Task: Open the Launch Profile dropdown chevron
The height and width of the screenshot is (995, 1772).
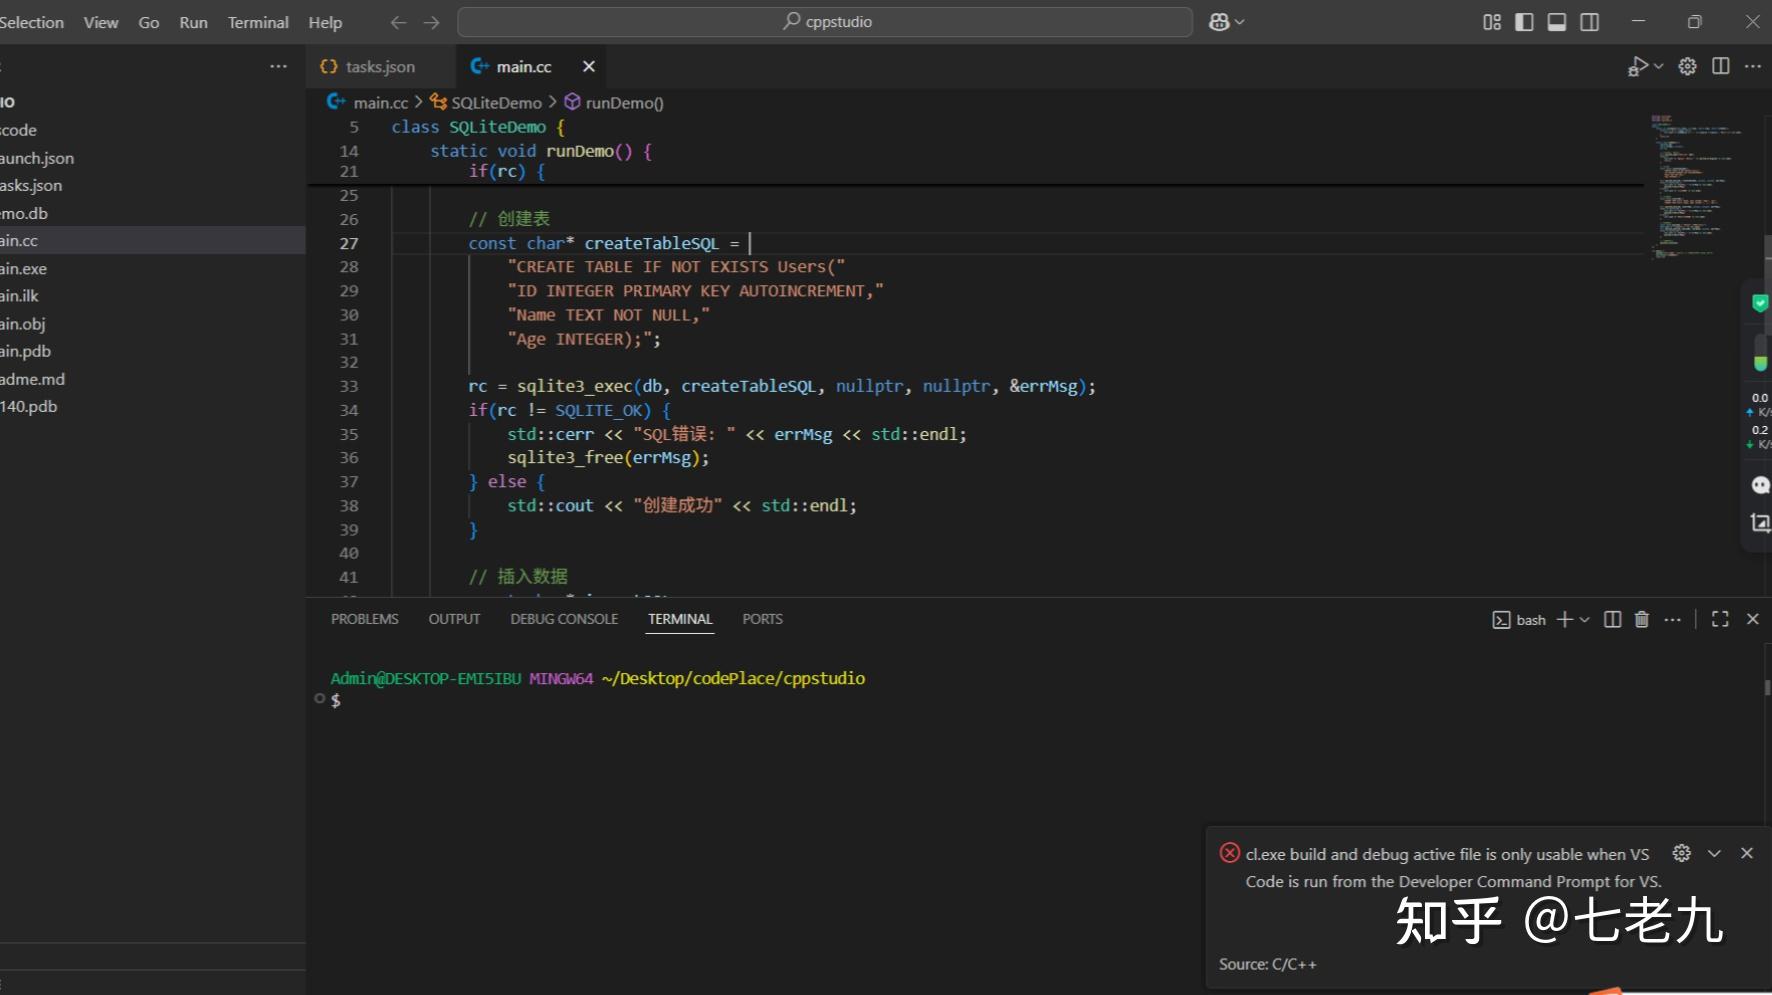Action: click(1584, 620)
